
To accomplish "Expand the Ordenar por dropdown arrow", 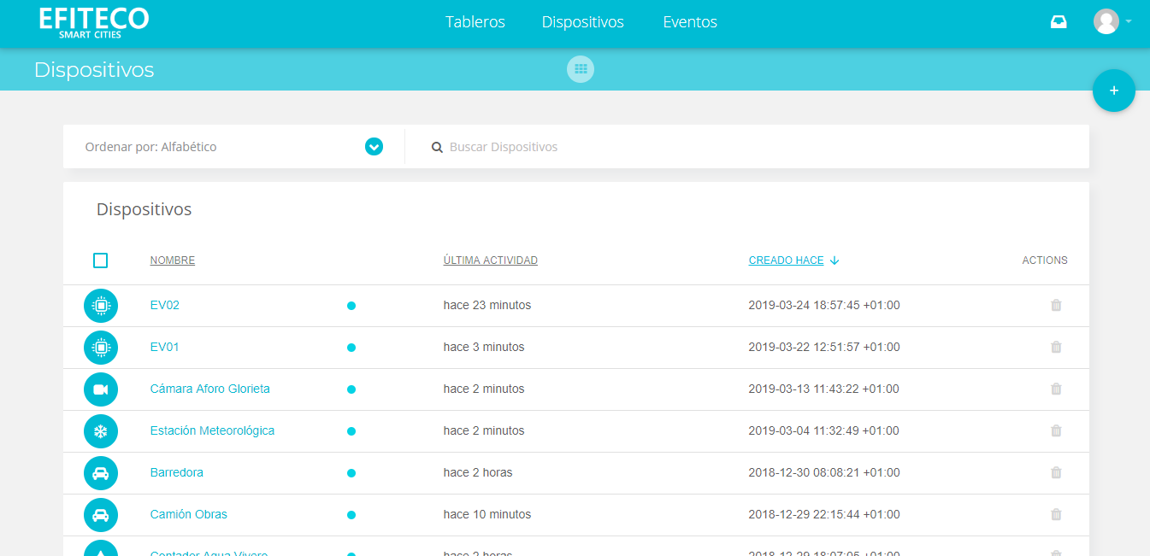I will coord(374,147).
